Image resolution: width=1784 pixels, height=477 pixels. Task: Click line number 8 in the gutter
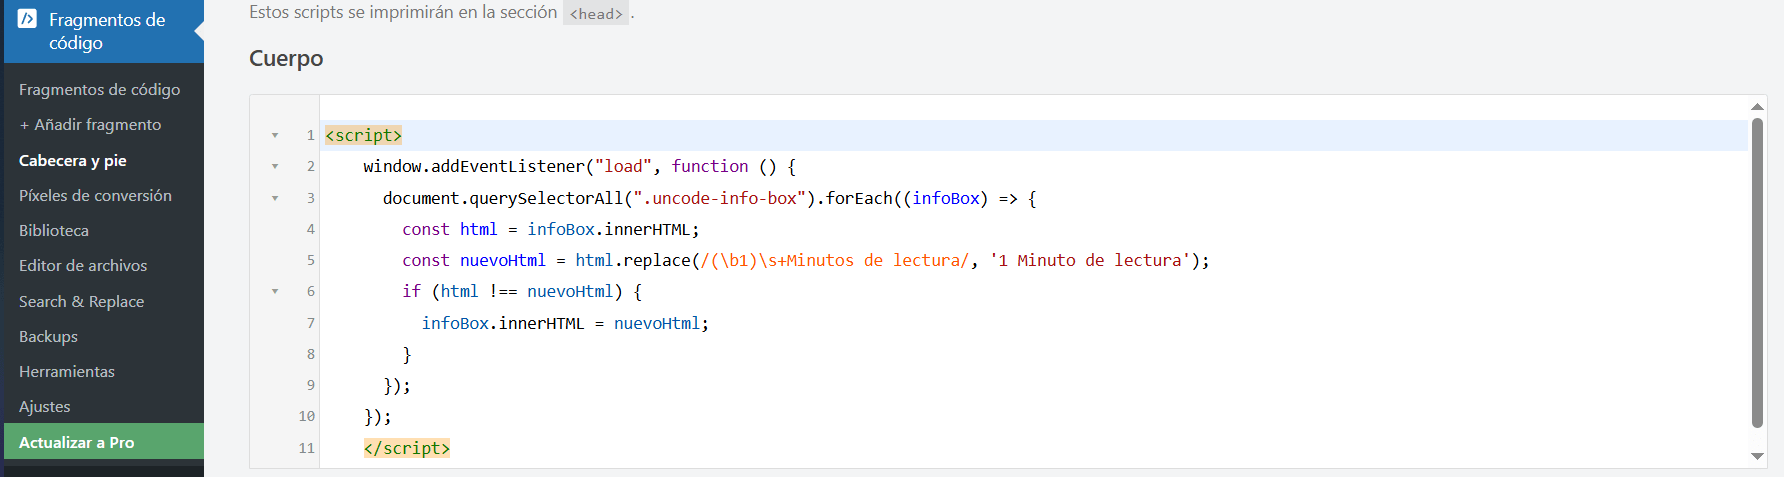click(x=311, y=354)
